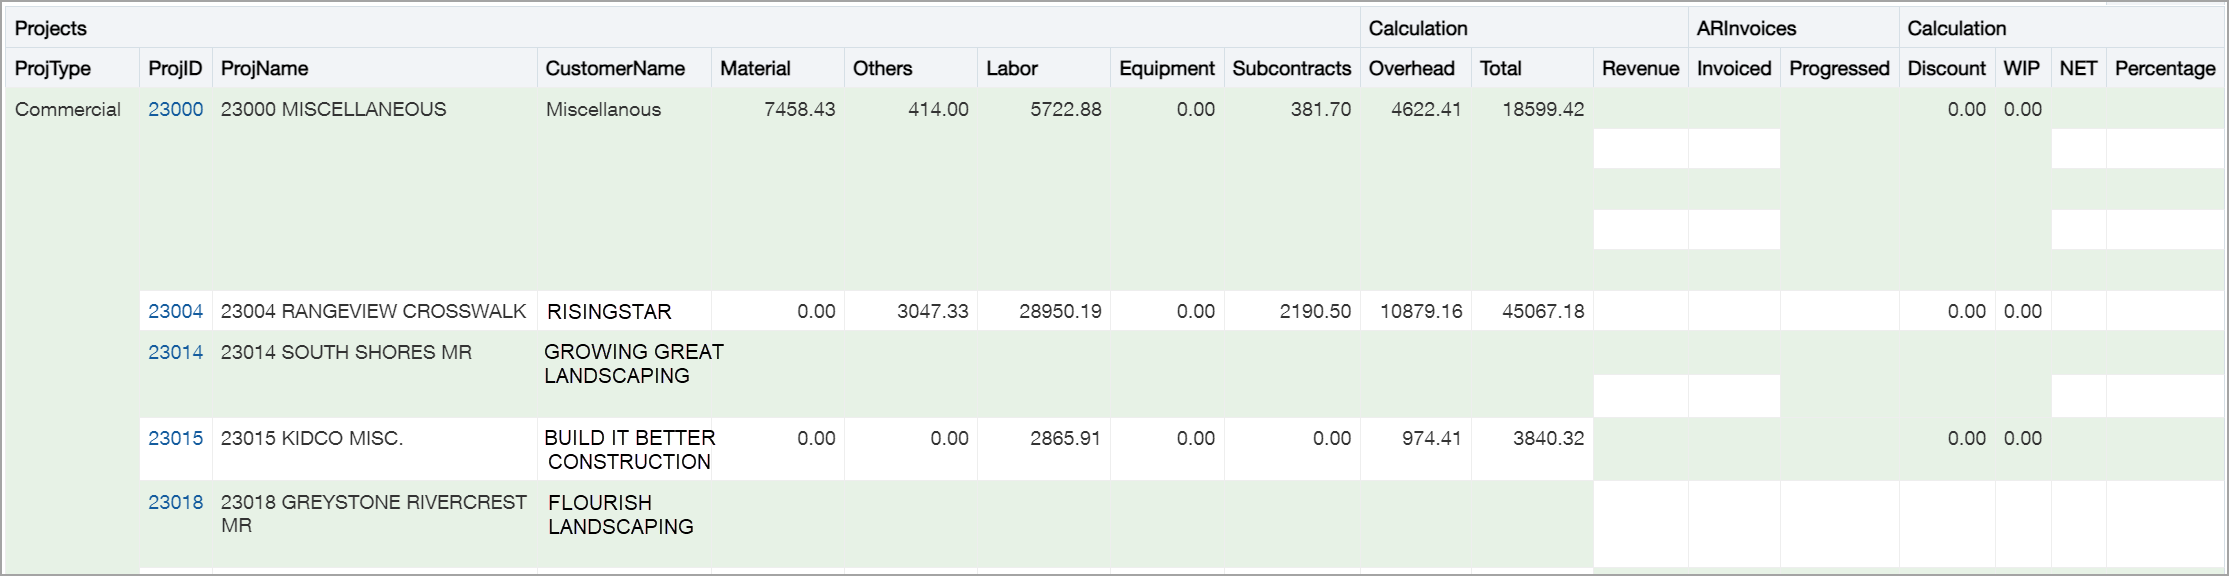Select the Commercial project type cell
The height and width of the screenshot is (576, 2229).
click(68, 109)
